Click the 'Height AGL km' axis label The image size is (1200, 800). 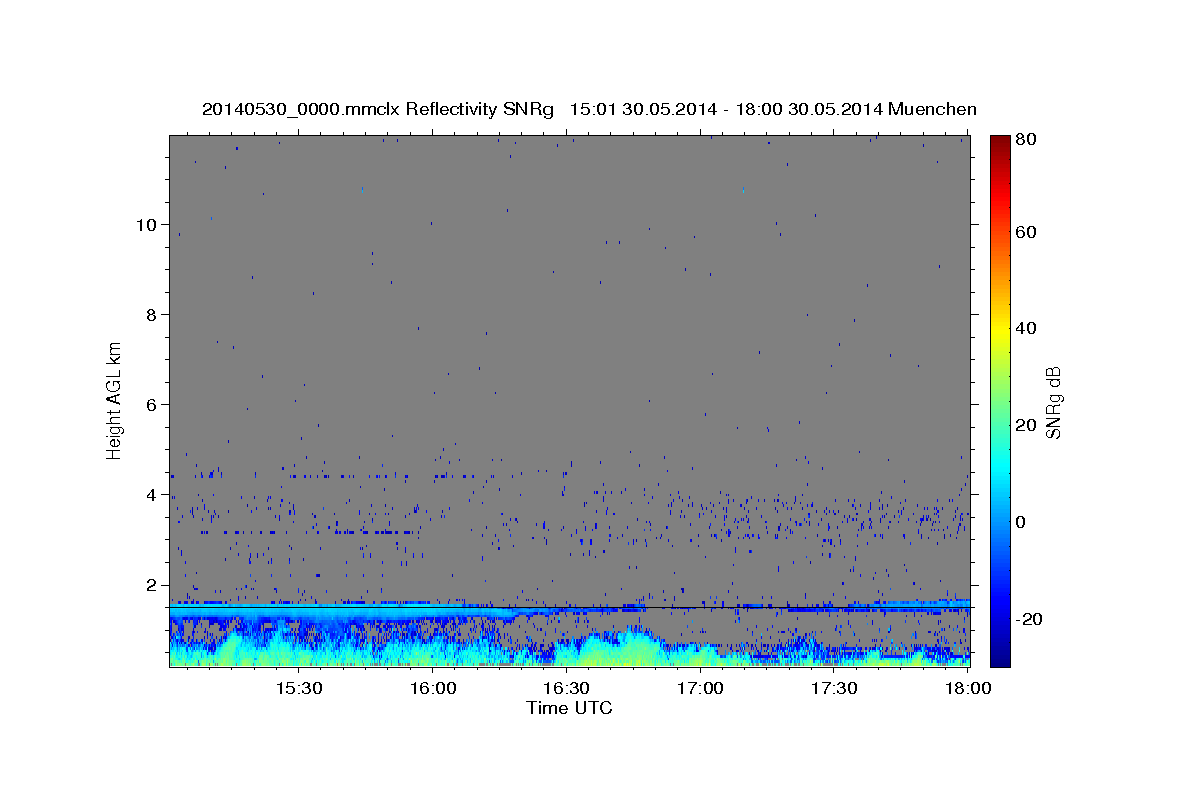[115, 400]
